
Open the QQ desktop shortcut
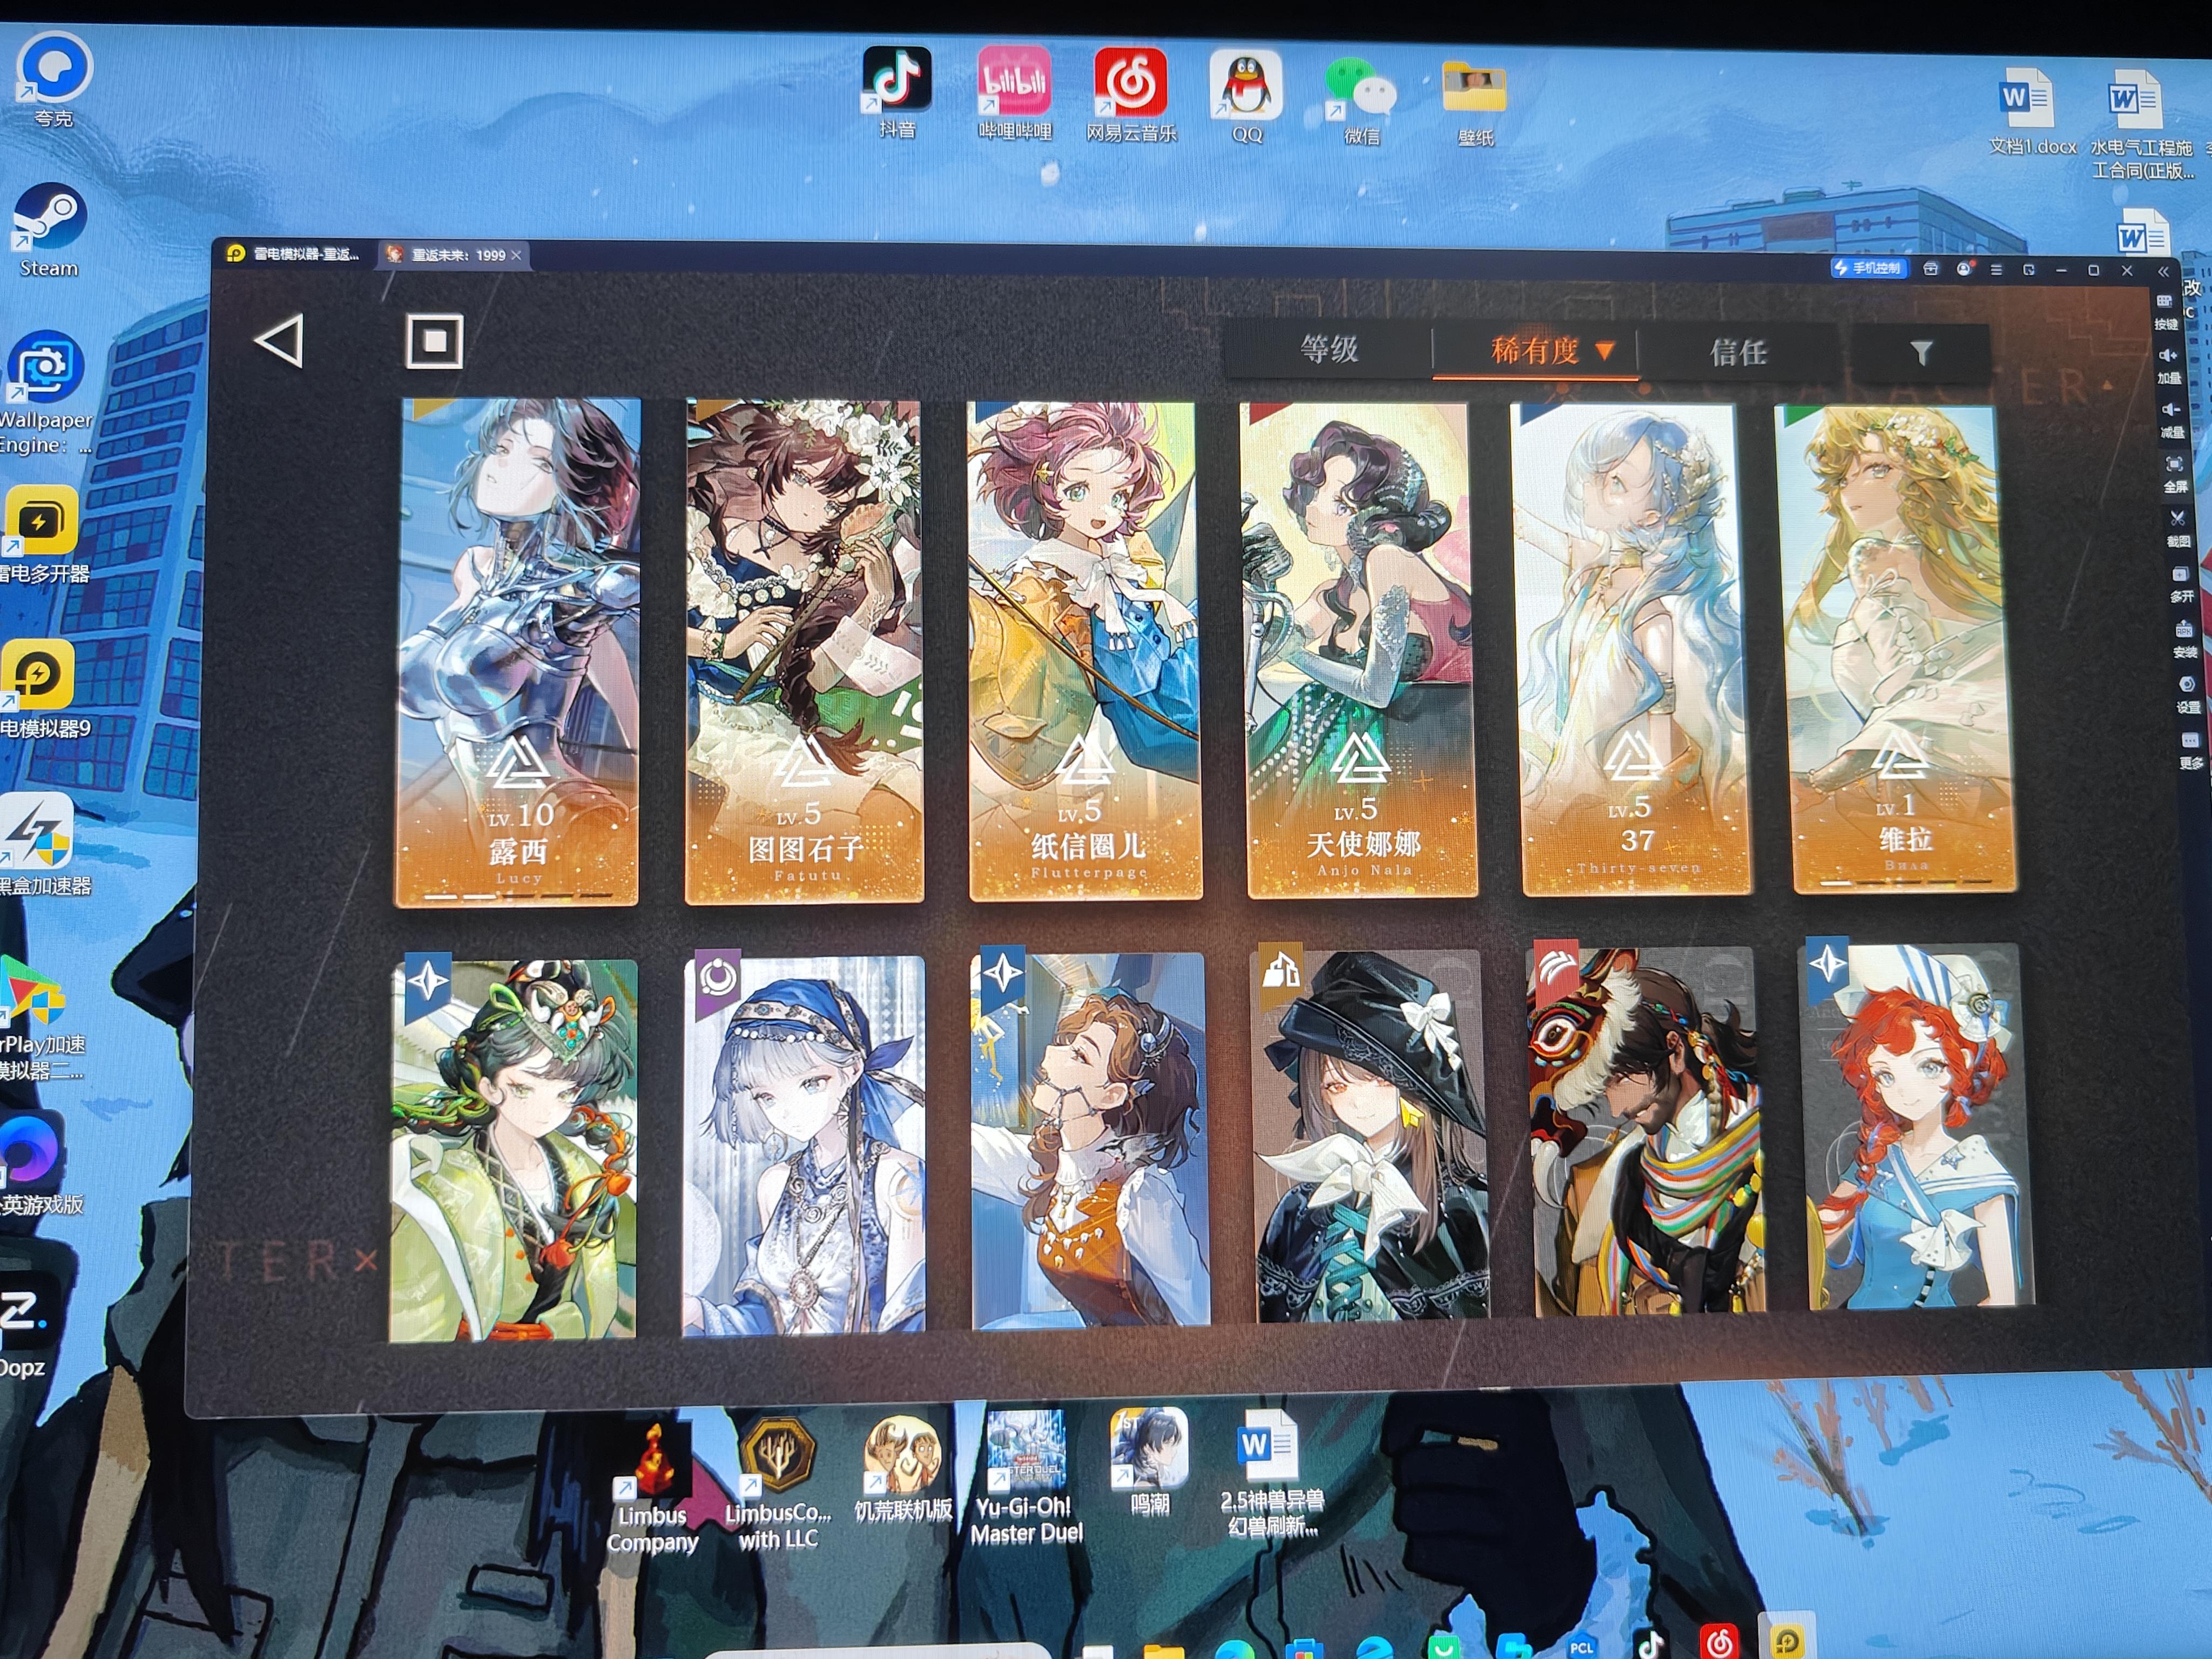(1246, 97)
